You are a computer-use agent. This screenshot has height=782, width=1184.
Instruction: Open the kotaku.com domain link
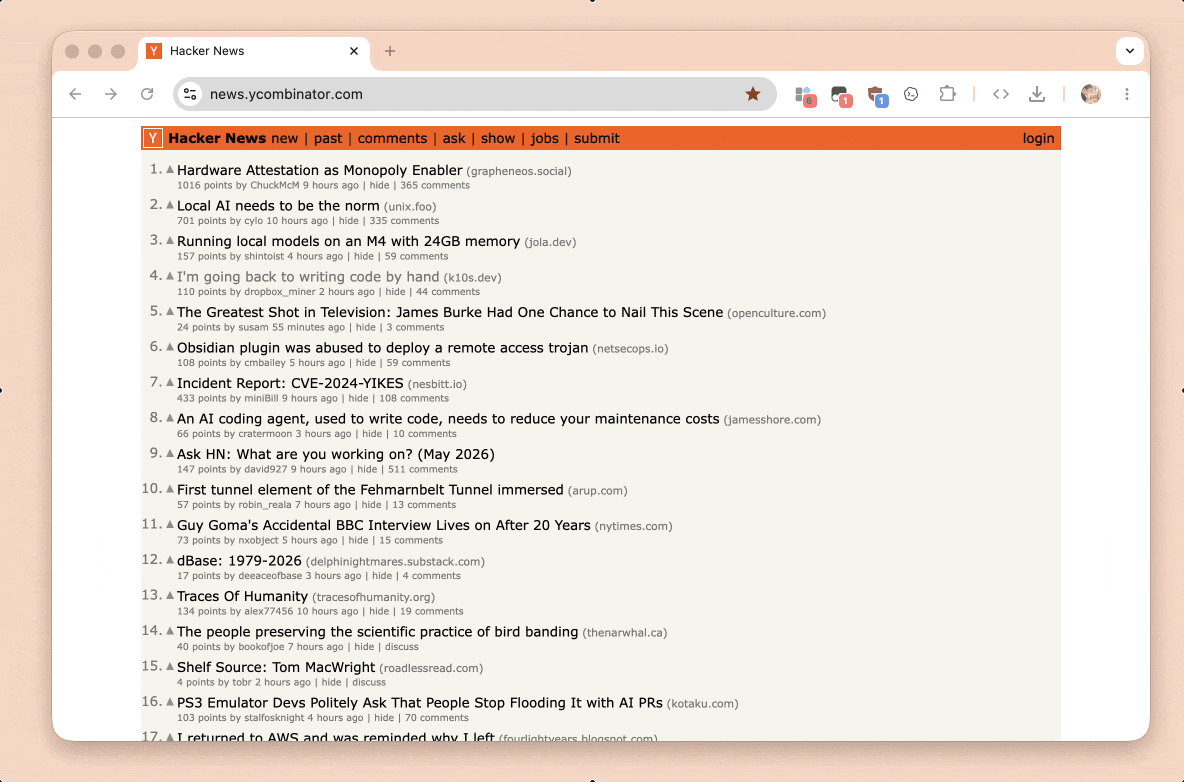[702, 703]
